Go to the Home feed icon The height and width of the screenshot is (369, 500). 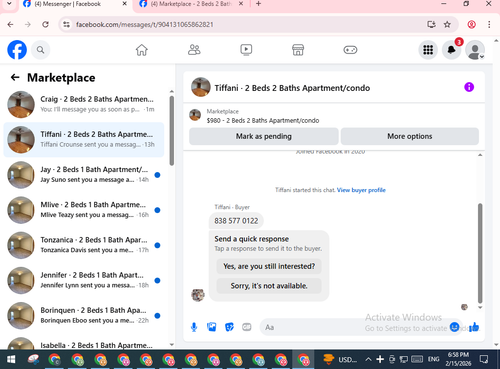(x=142, y=50)
